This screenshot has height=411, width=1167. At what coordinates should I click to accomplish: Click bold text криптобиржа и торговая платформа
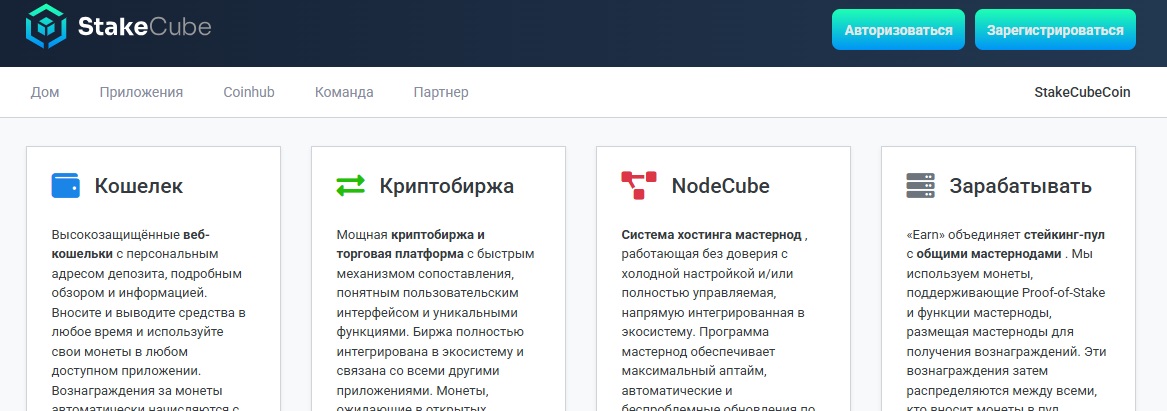tap(411, 244)
